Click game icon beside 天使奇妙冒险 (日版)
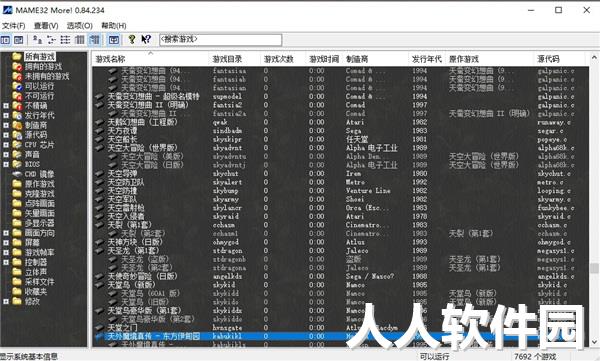The image size is (600, 361). pyautogui.click(x=99, y=276)
